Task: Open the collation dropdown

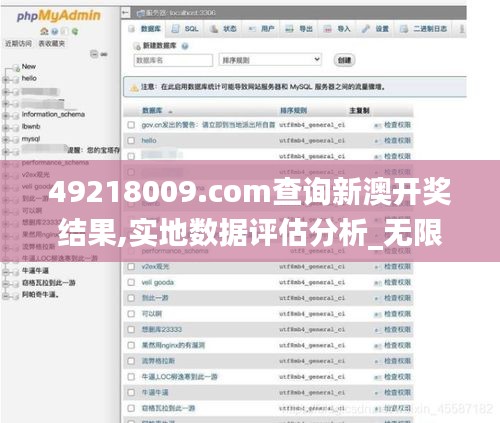Action: [270, 60]
